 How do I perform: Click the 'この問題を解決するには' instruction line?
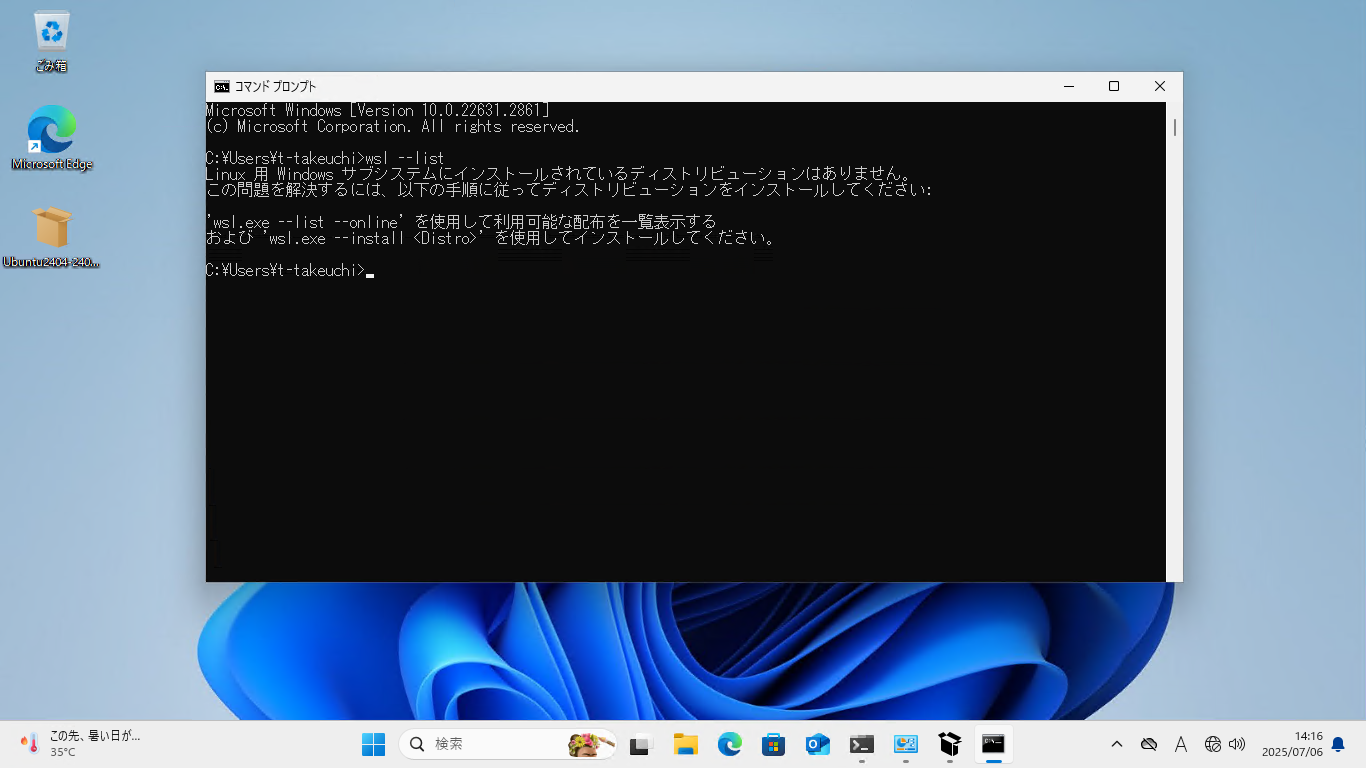(569, 190)
